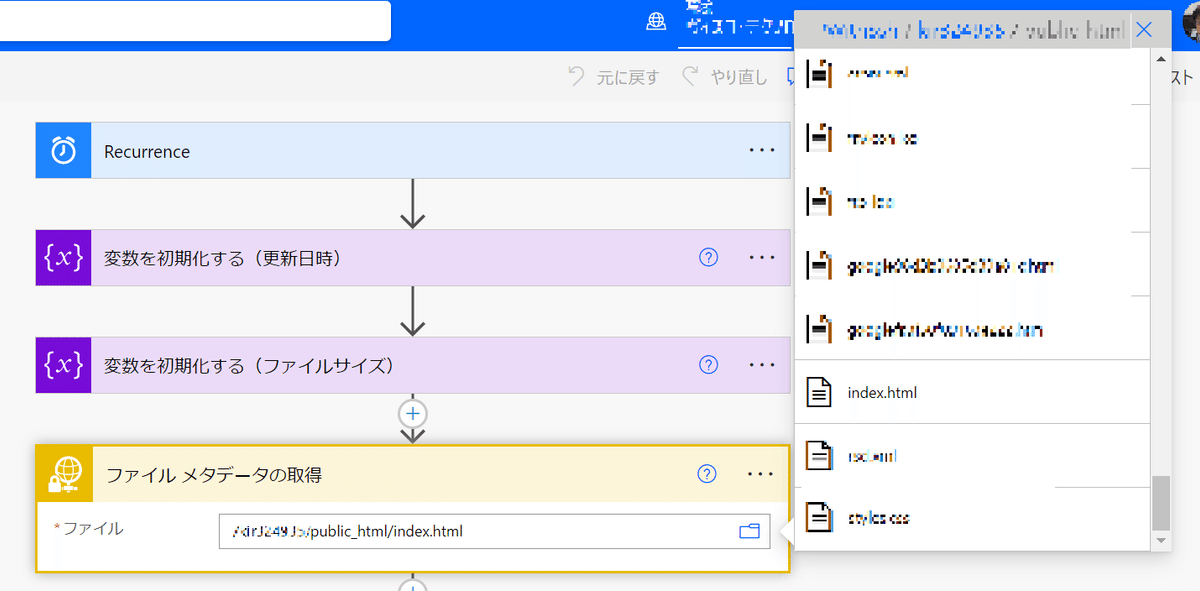Screen dimensions: 1200x591
Task: Click やり直し (redo) button
Action: pyautogui.click(x=724, y=77)
